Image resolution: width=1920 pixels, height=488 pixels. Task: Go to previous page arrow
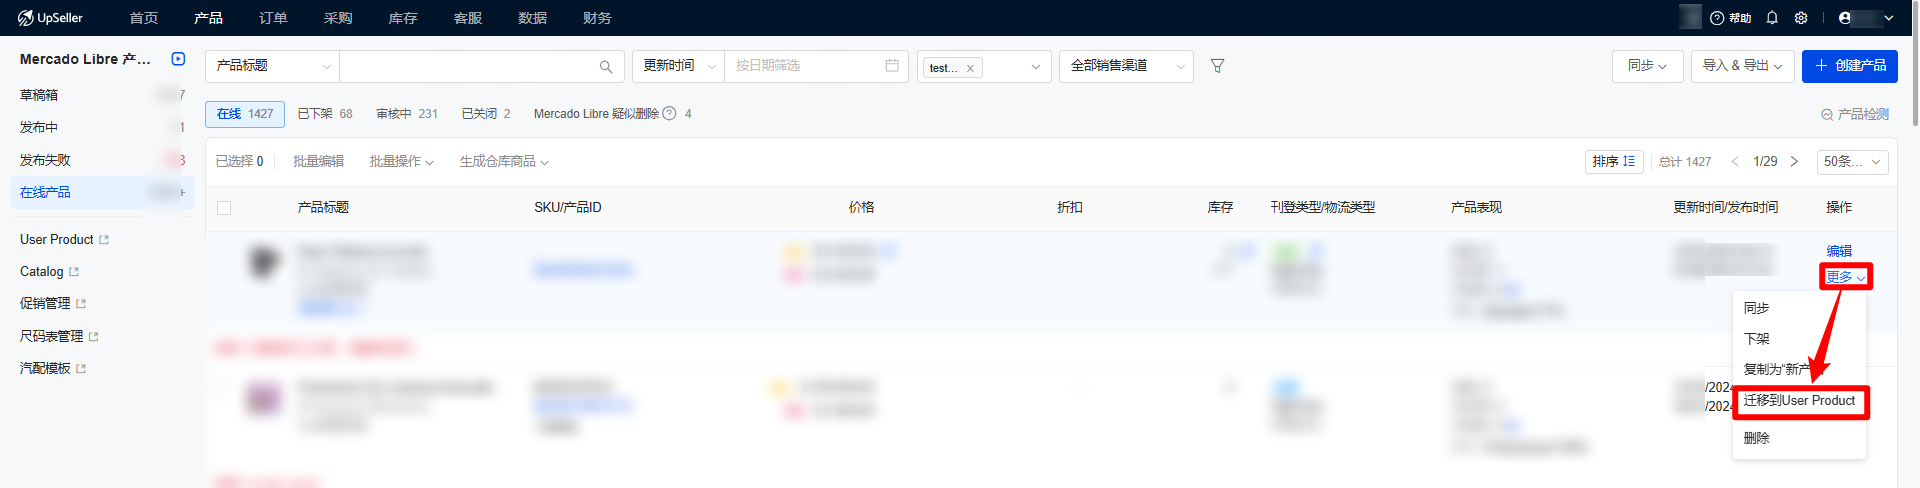tap(1735, 161)
